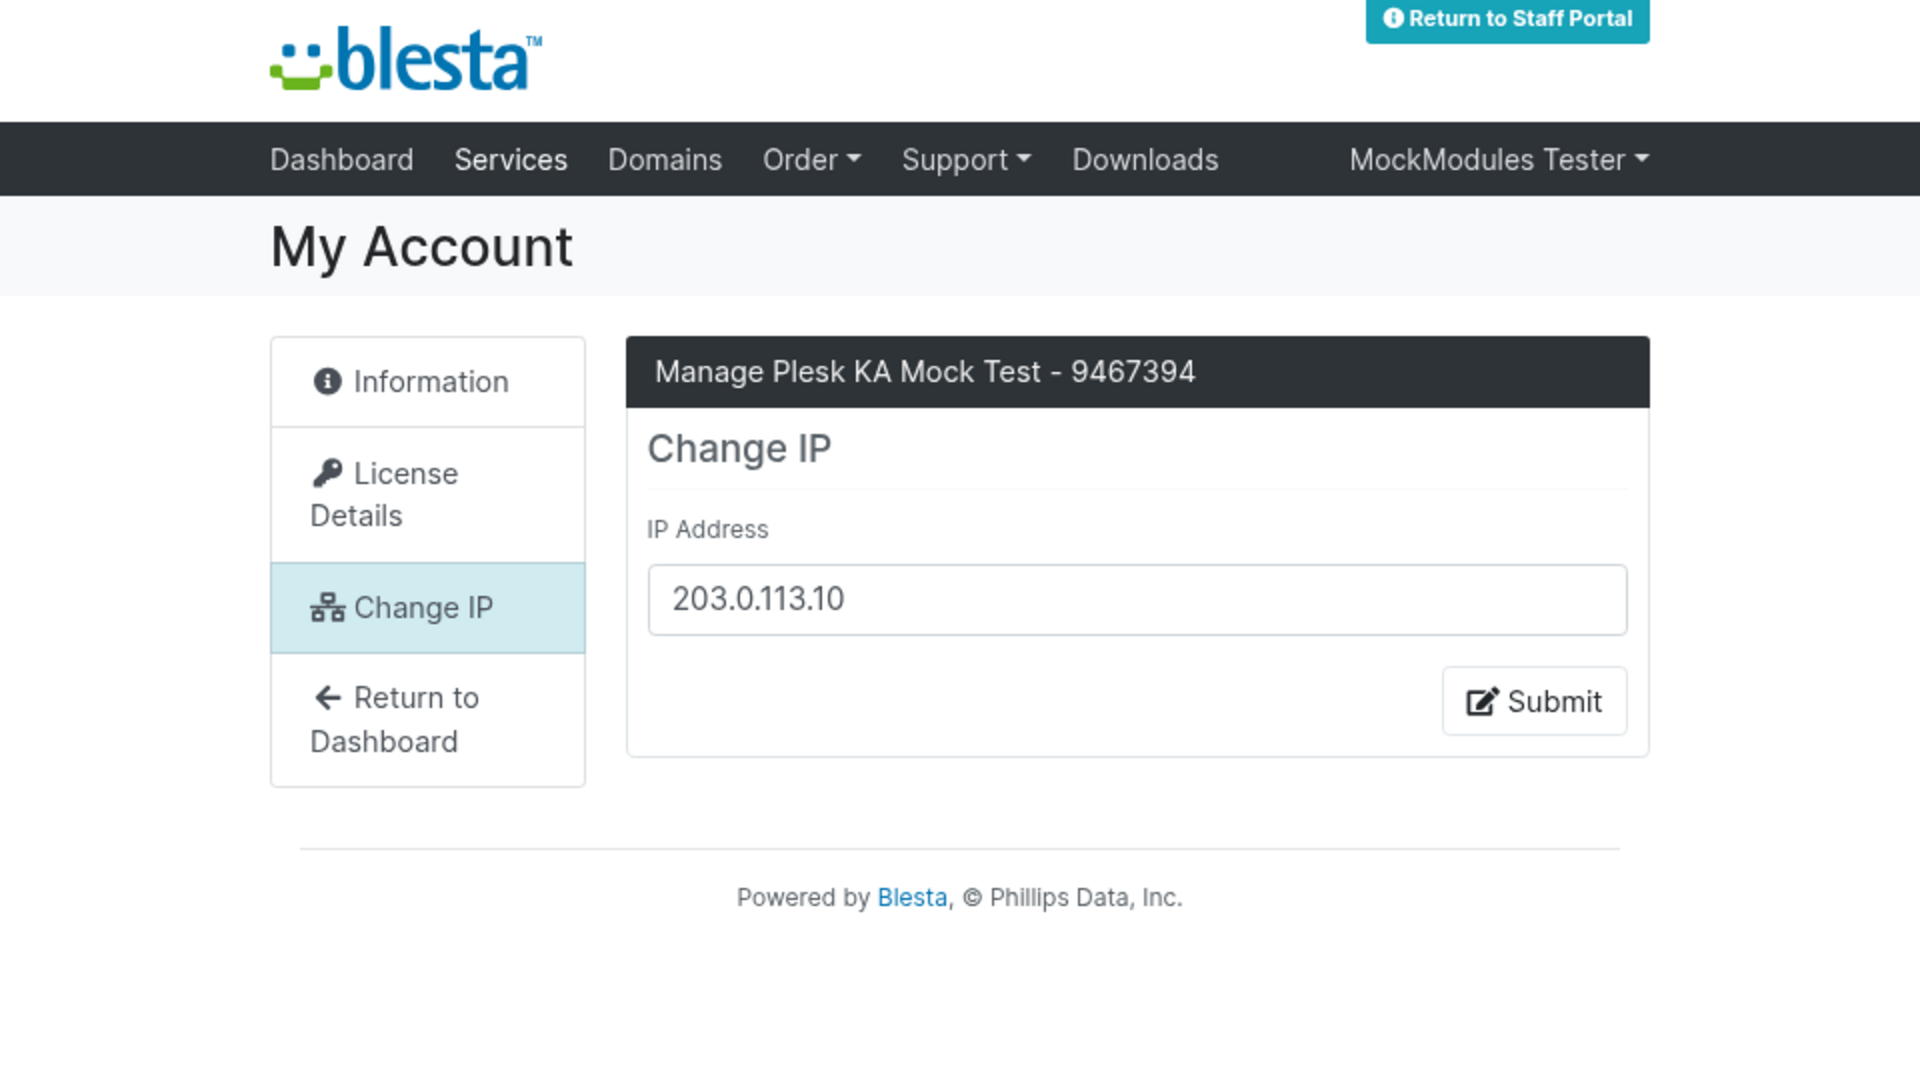Focus the IP Address input field
1920x1080 pixels.
click(1137, 599)
